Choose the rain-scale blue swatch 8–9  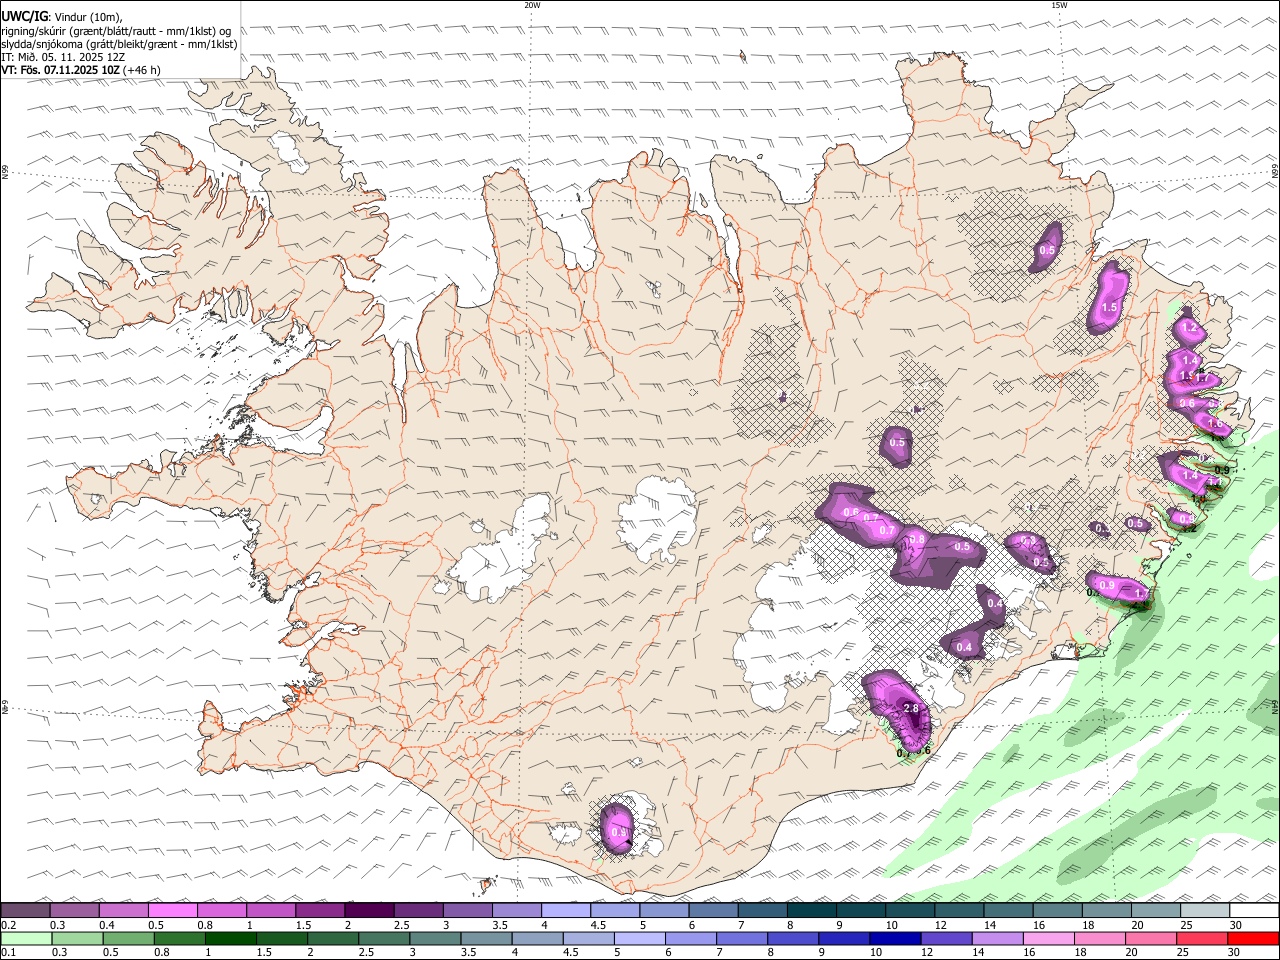point(793,938)
